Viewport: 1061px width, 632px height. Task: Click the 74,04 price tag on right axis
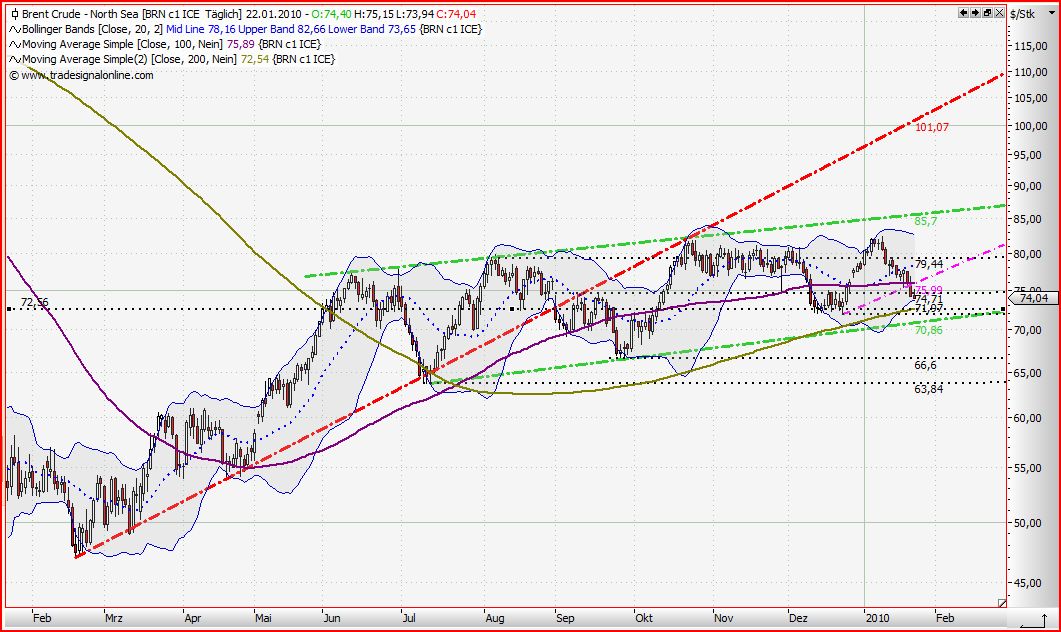[x=1036, y=298]
